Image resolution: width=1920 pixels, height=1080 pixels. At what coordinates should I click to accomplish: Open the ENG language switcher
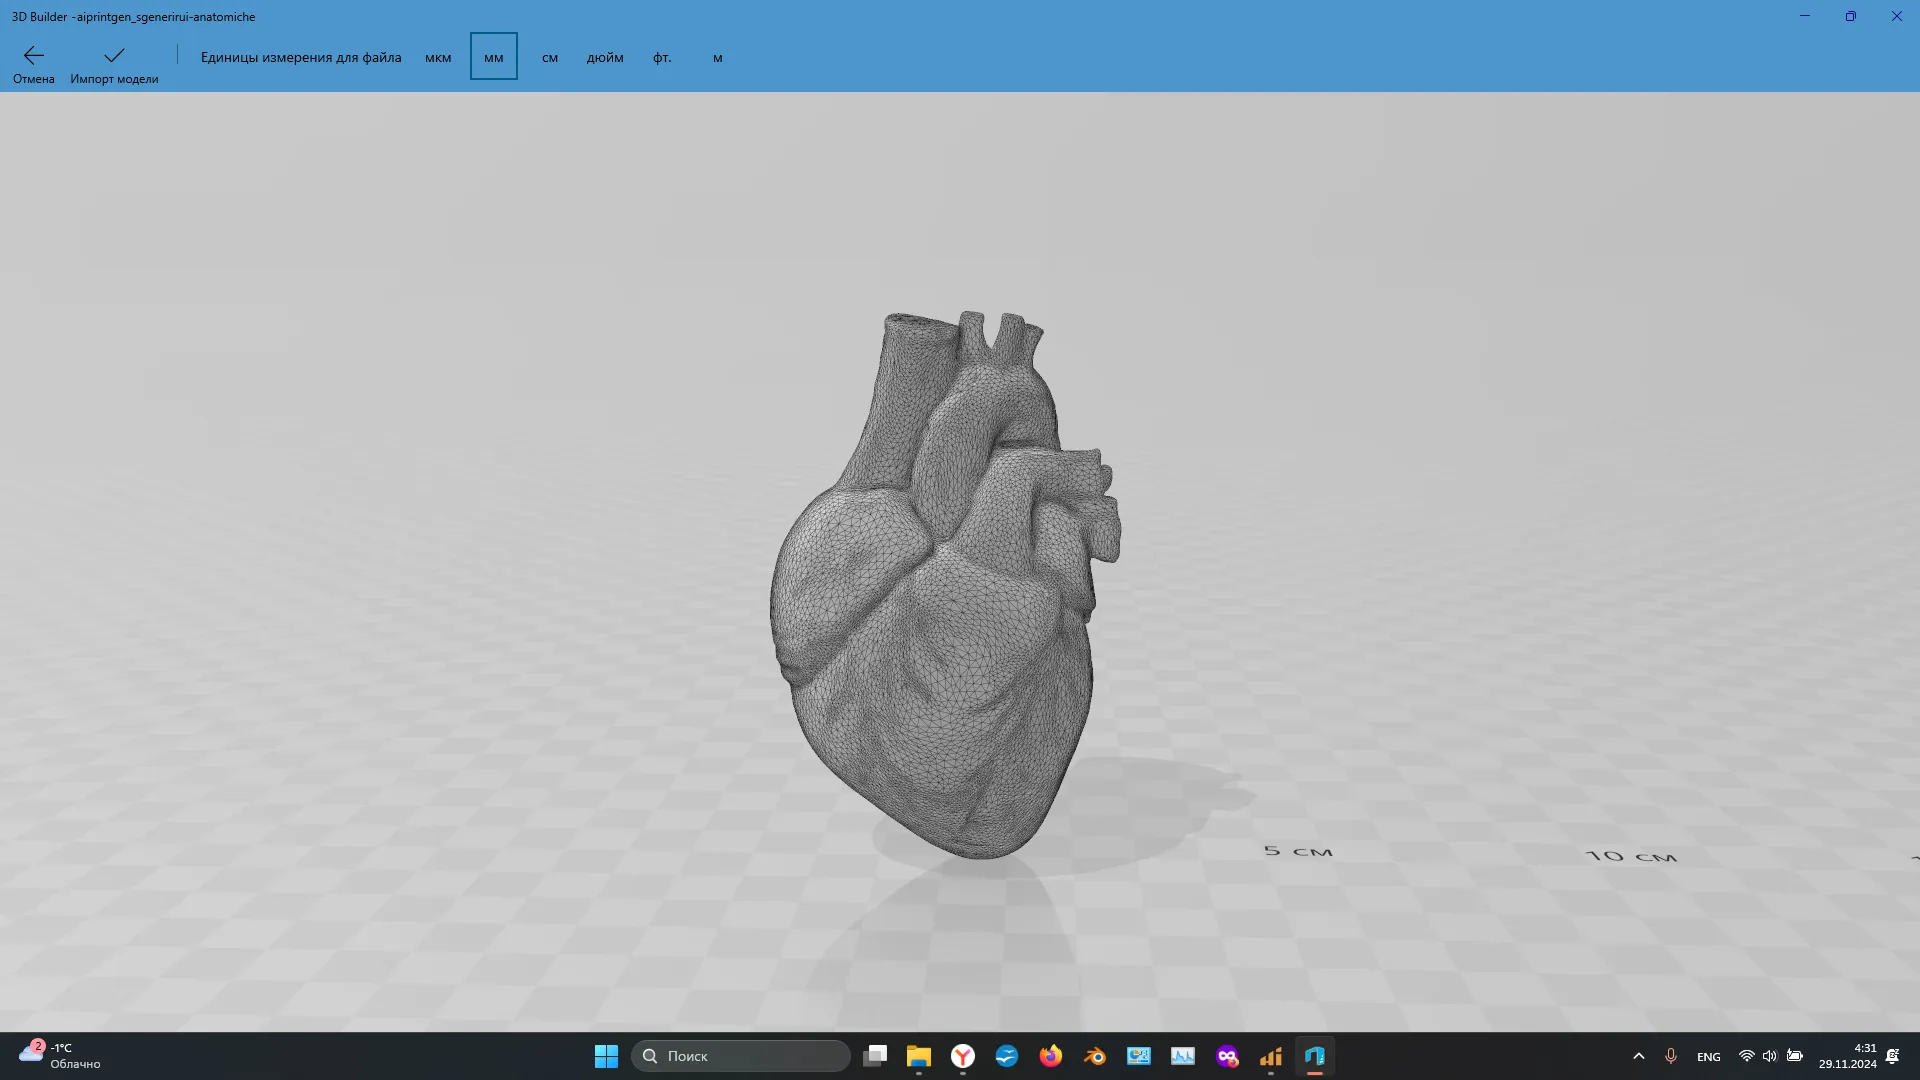pos(1708,1057)
